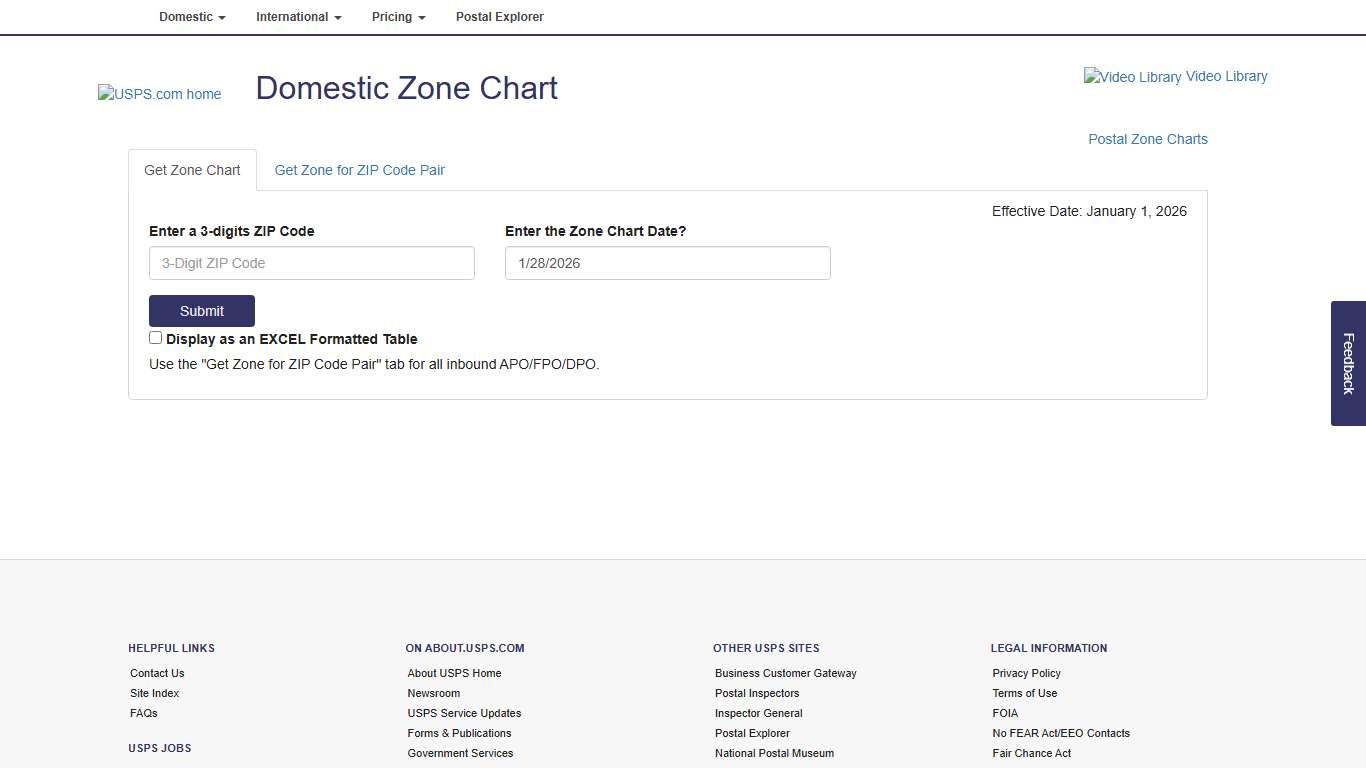Read the Privacy Policy
Screen dimensions: 1366x768
click(x=1026, y=673)
